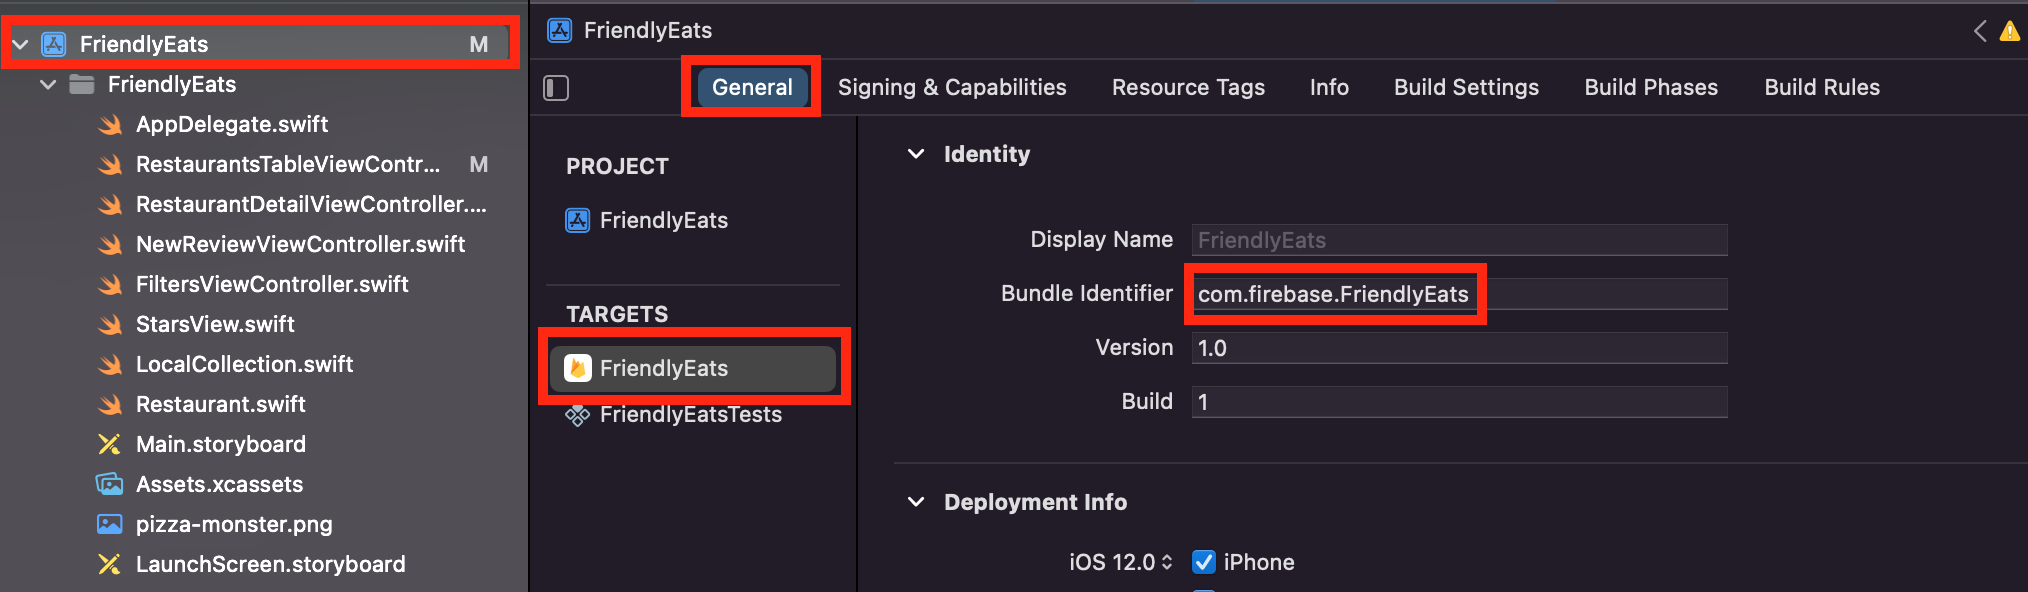This screenshot has width=2028, height=592.
Task: Switch to the Signing & Capabilities tab
Action: [951, 87]
